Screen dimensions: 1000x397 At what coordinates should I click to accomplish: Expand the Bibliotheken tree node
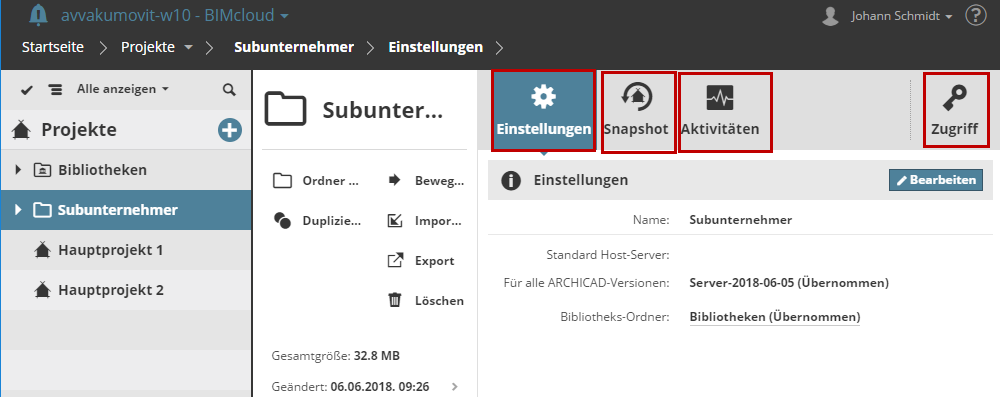coord(18,170)
